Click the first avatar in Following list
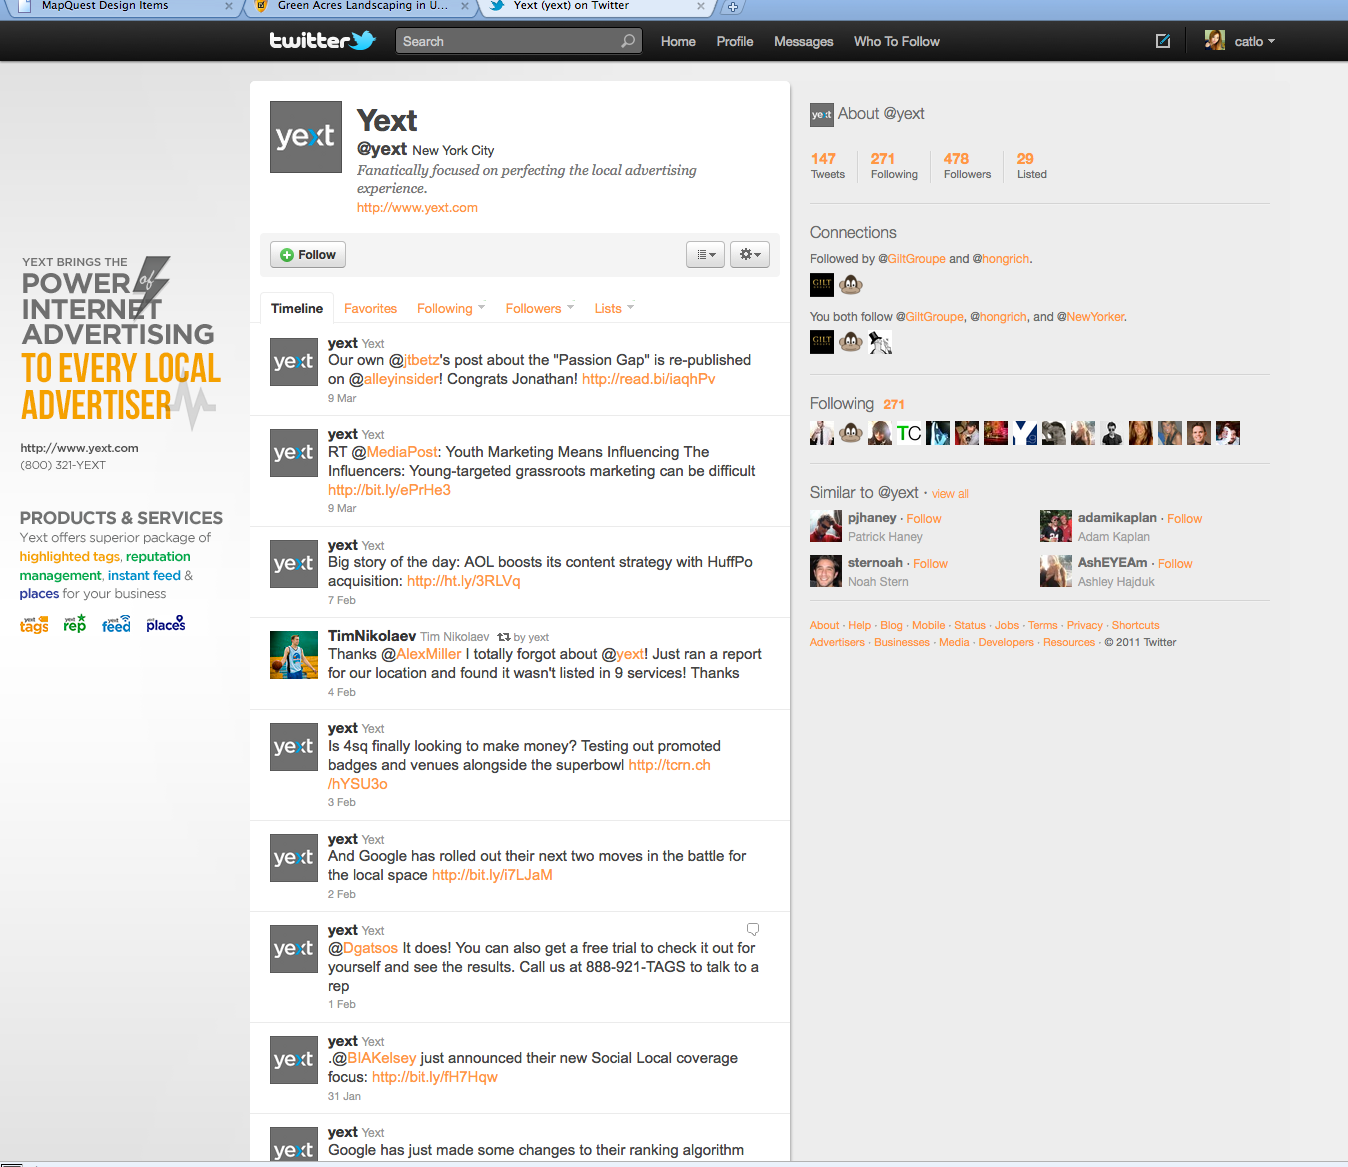Screen dimensions: 1348x1167 coord(821,433)
